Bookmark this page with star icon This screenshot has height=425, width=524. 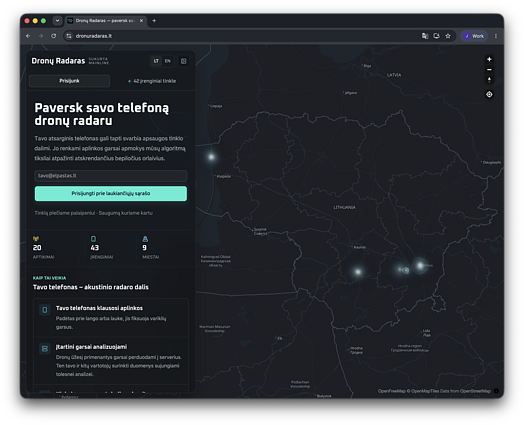[448, 36]
